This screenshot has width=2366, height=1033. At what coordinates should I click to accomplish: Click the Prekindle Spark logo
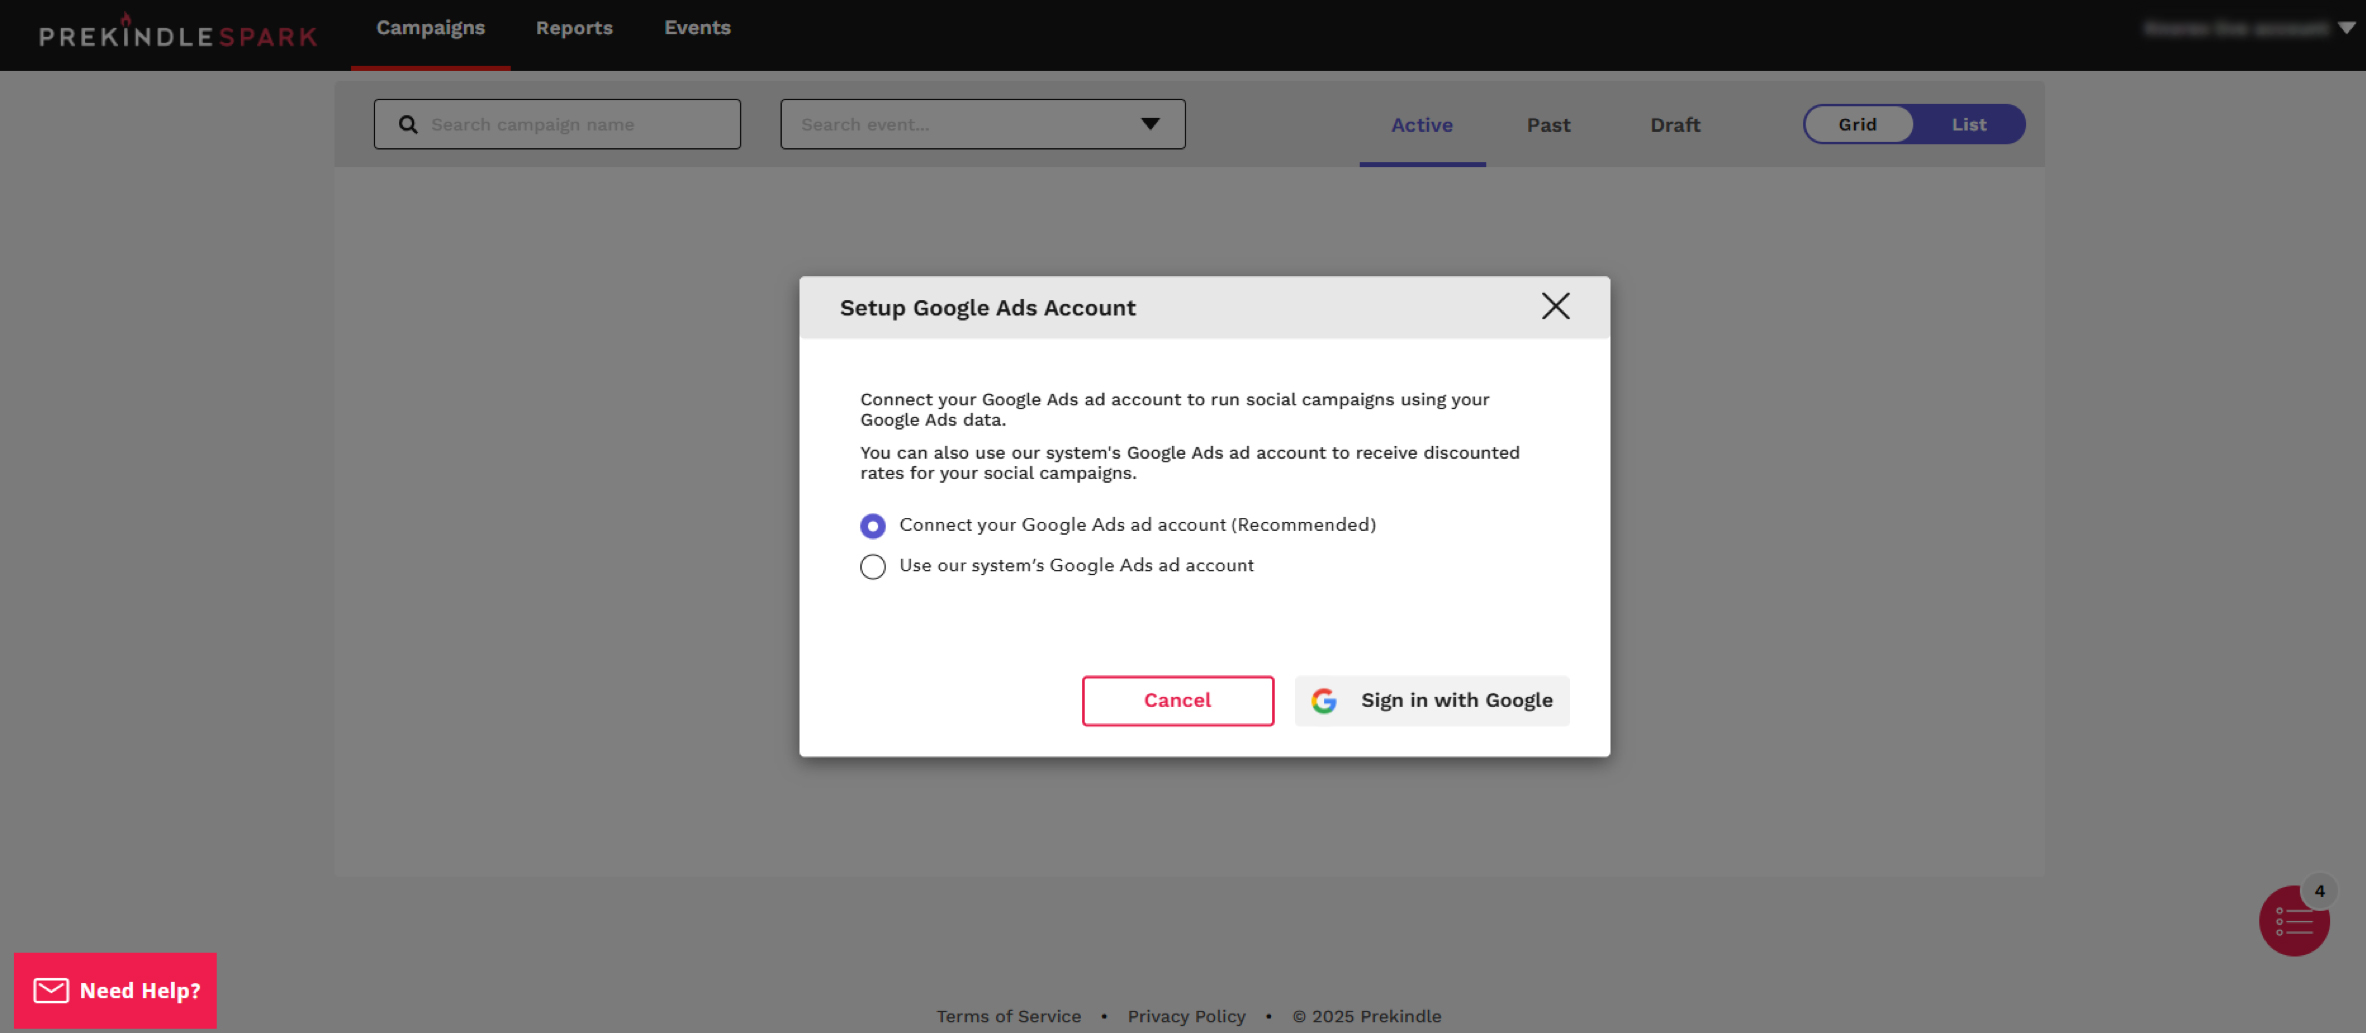178,34
